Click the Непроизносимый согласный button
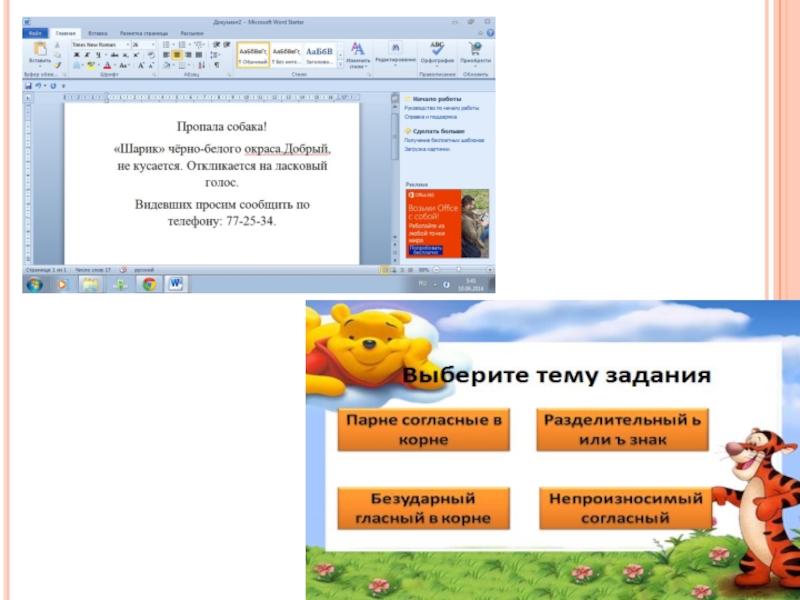Image resolution: width=800 pixels, height=600 pixels. pyautogui.click(x=626, y=508)
